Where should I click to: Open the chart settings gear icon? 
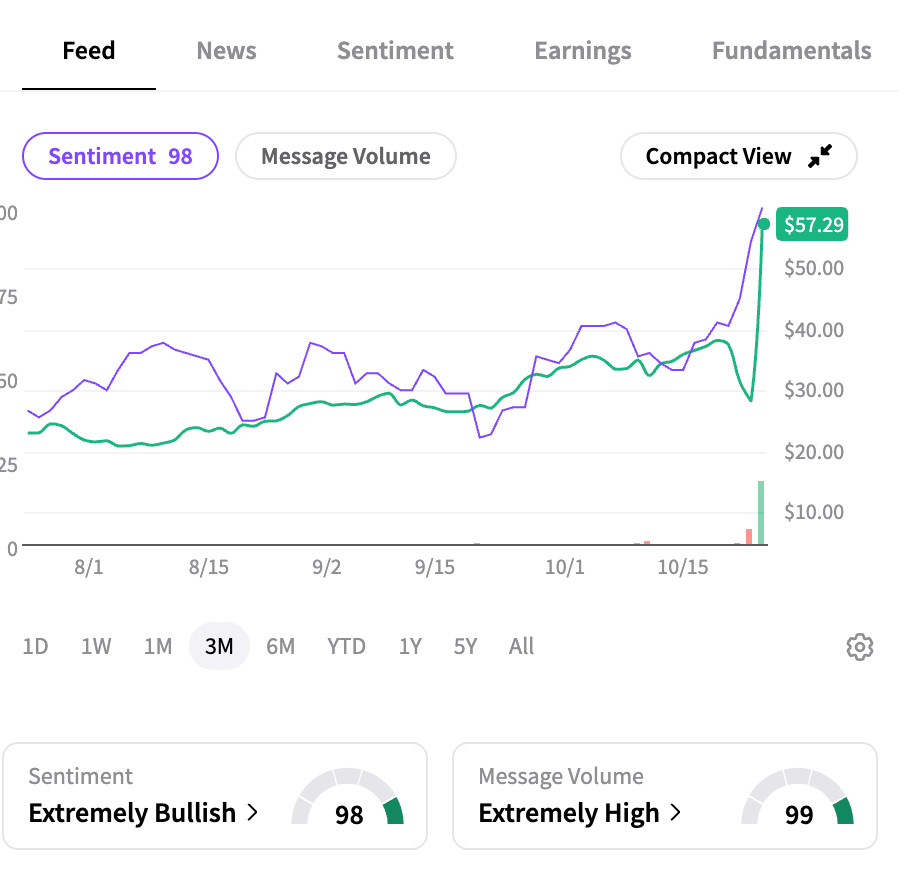tap(859, 647)
